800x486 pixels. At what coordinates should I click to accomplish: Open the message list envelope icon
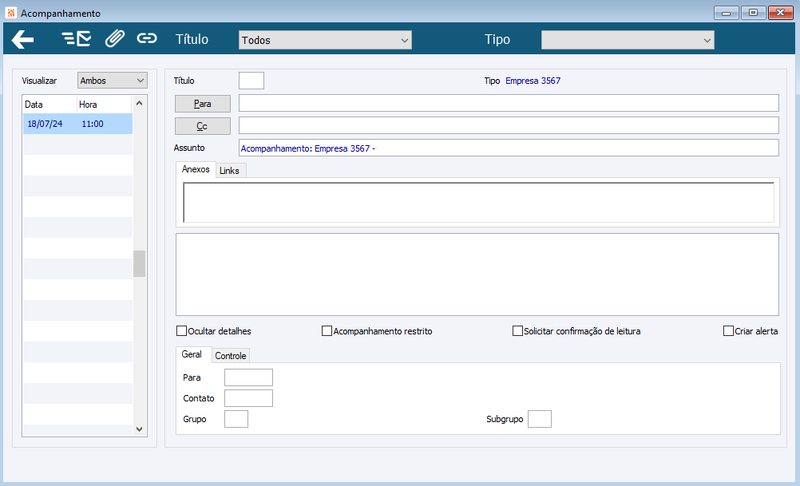click(x=77, y=39)
